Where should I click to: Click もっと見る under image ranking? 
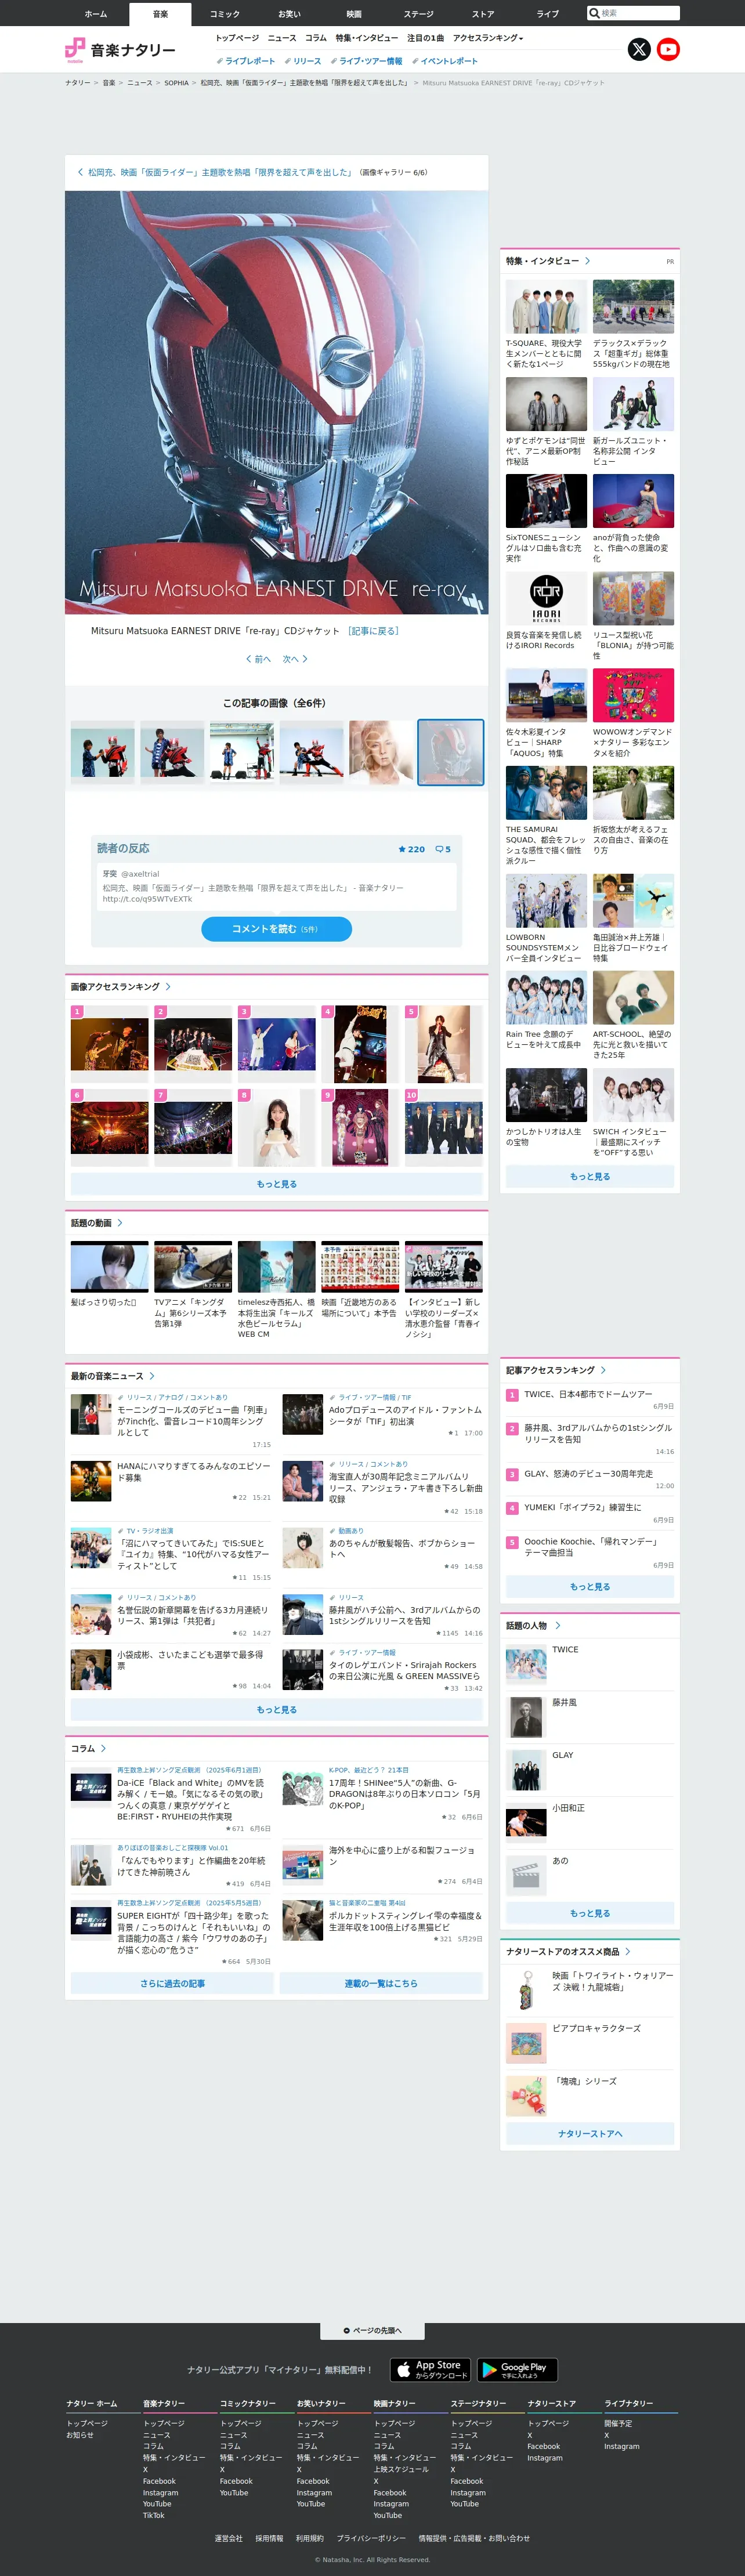pos(276,1184)
